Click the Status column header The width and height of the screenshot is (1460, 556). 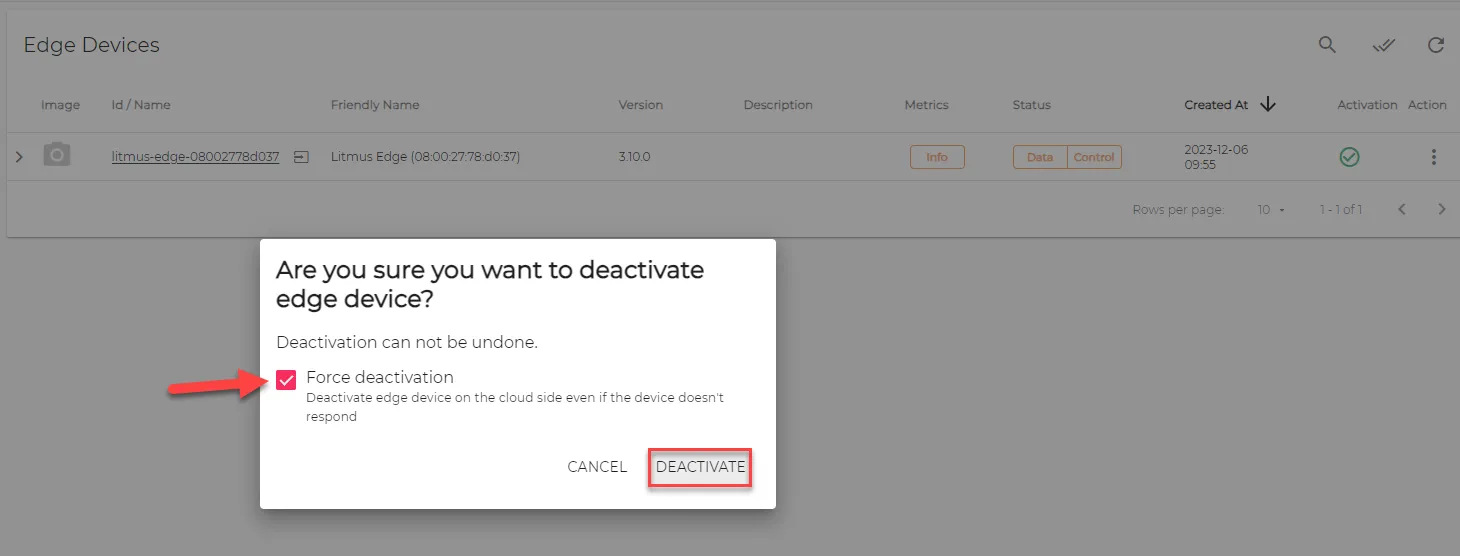coord(1031,104)
